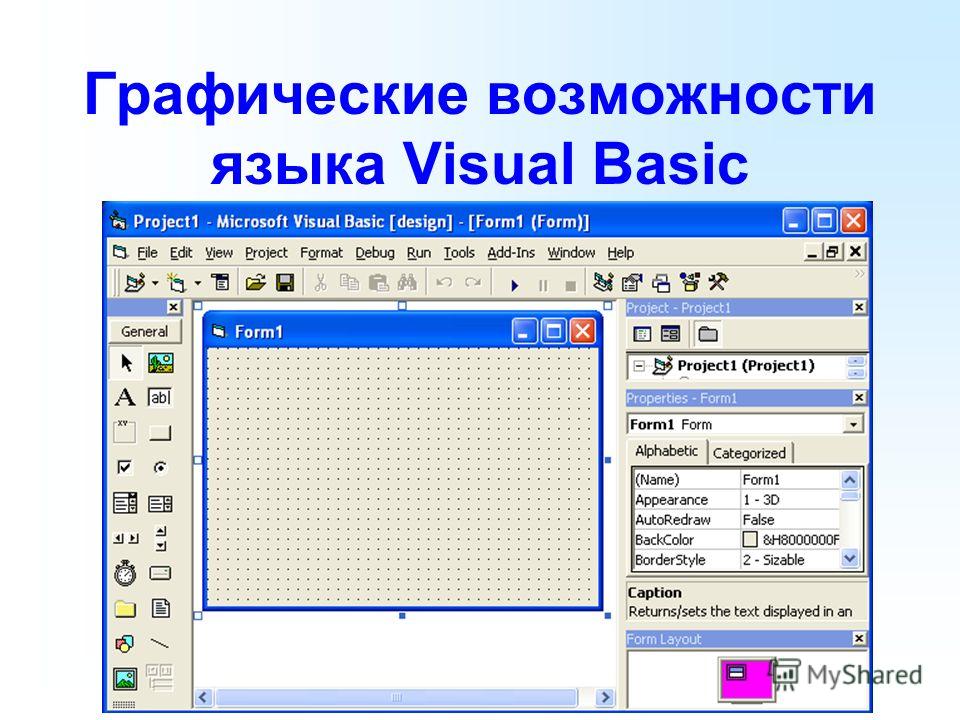The height and width of the screenshot is (720, 960).
Task: Open Object Browser toolbar icon
Action: (690, 282)
